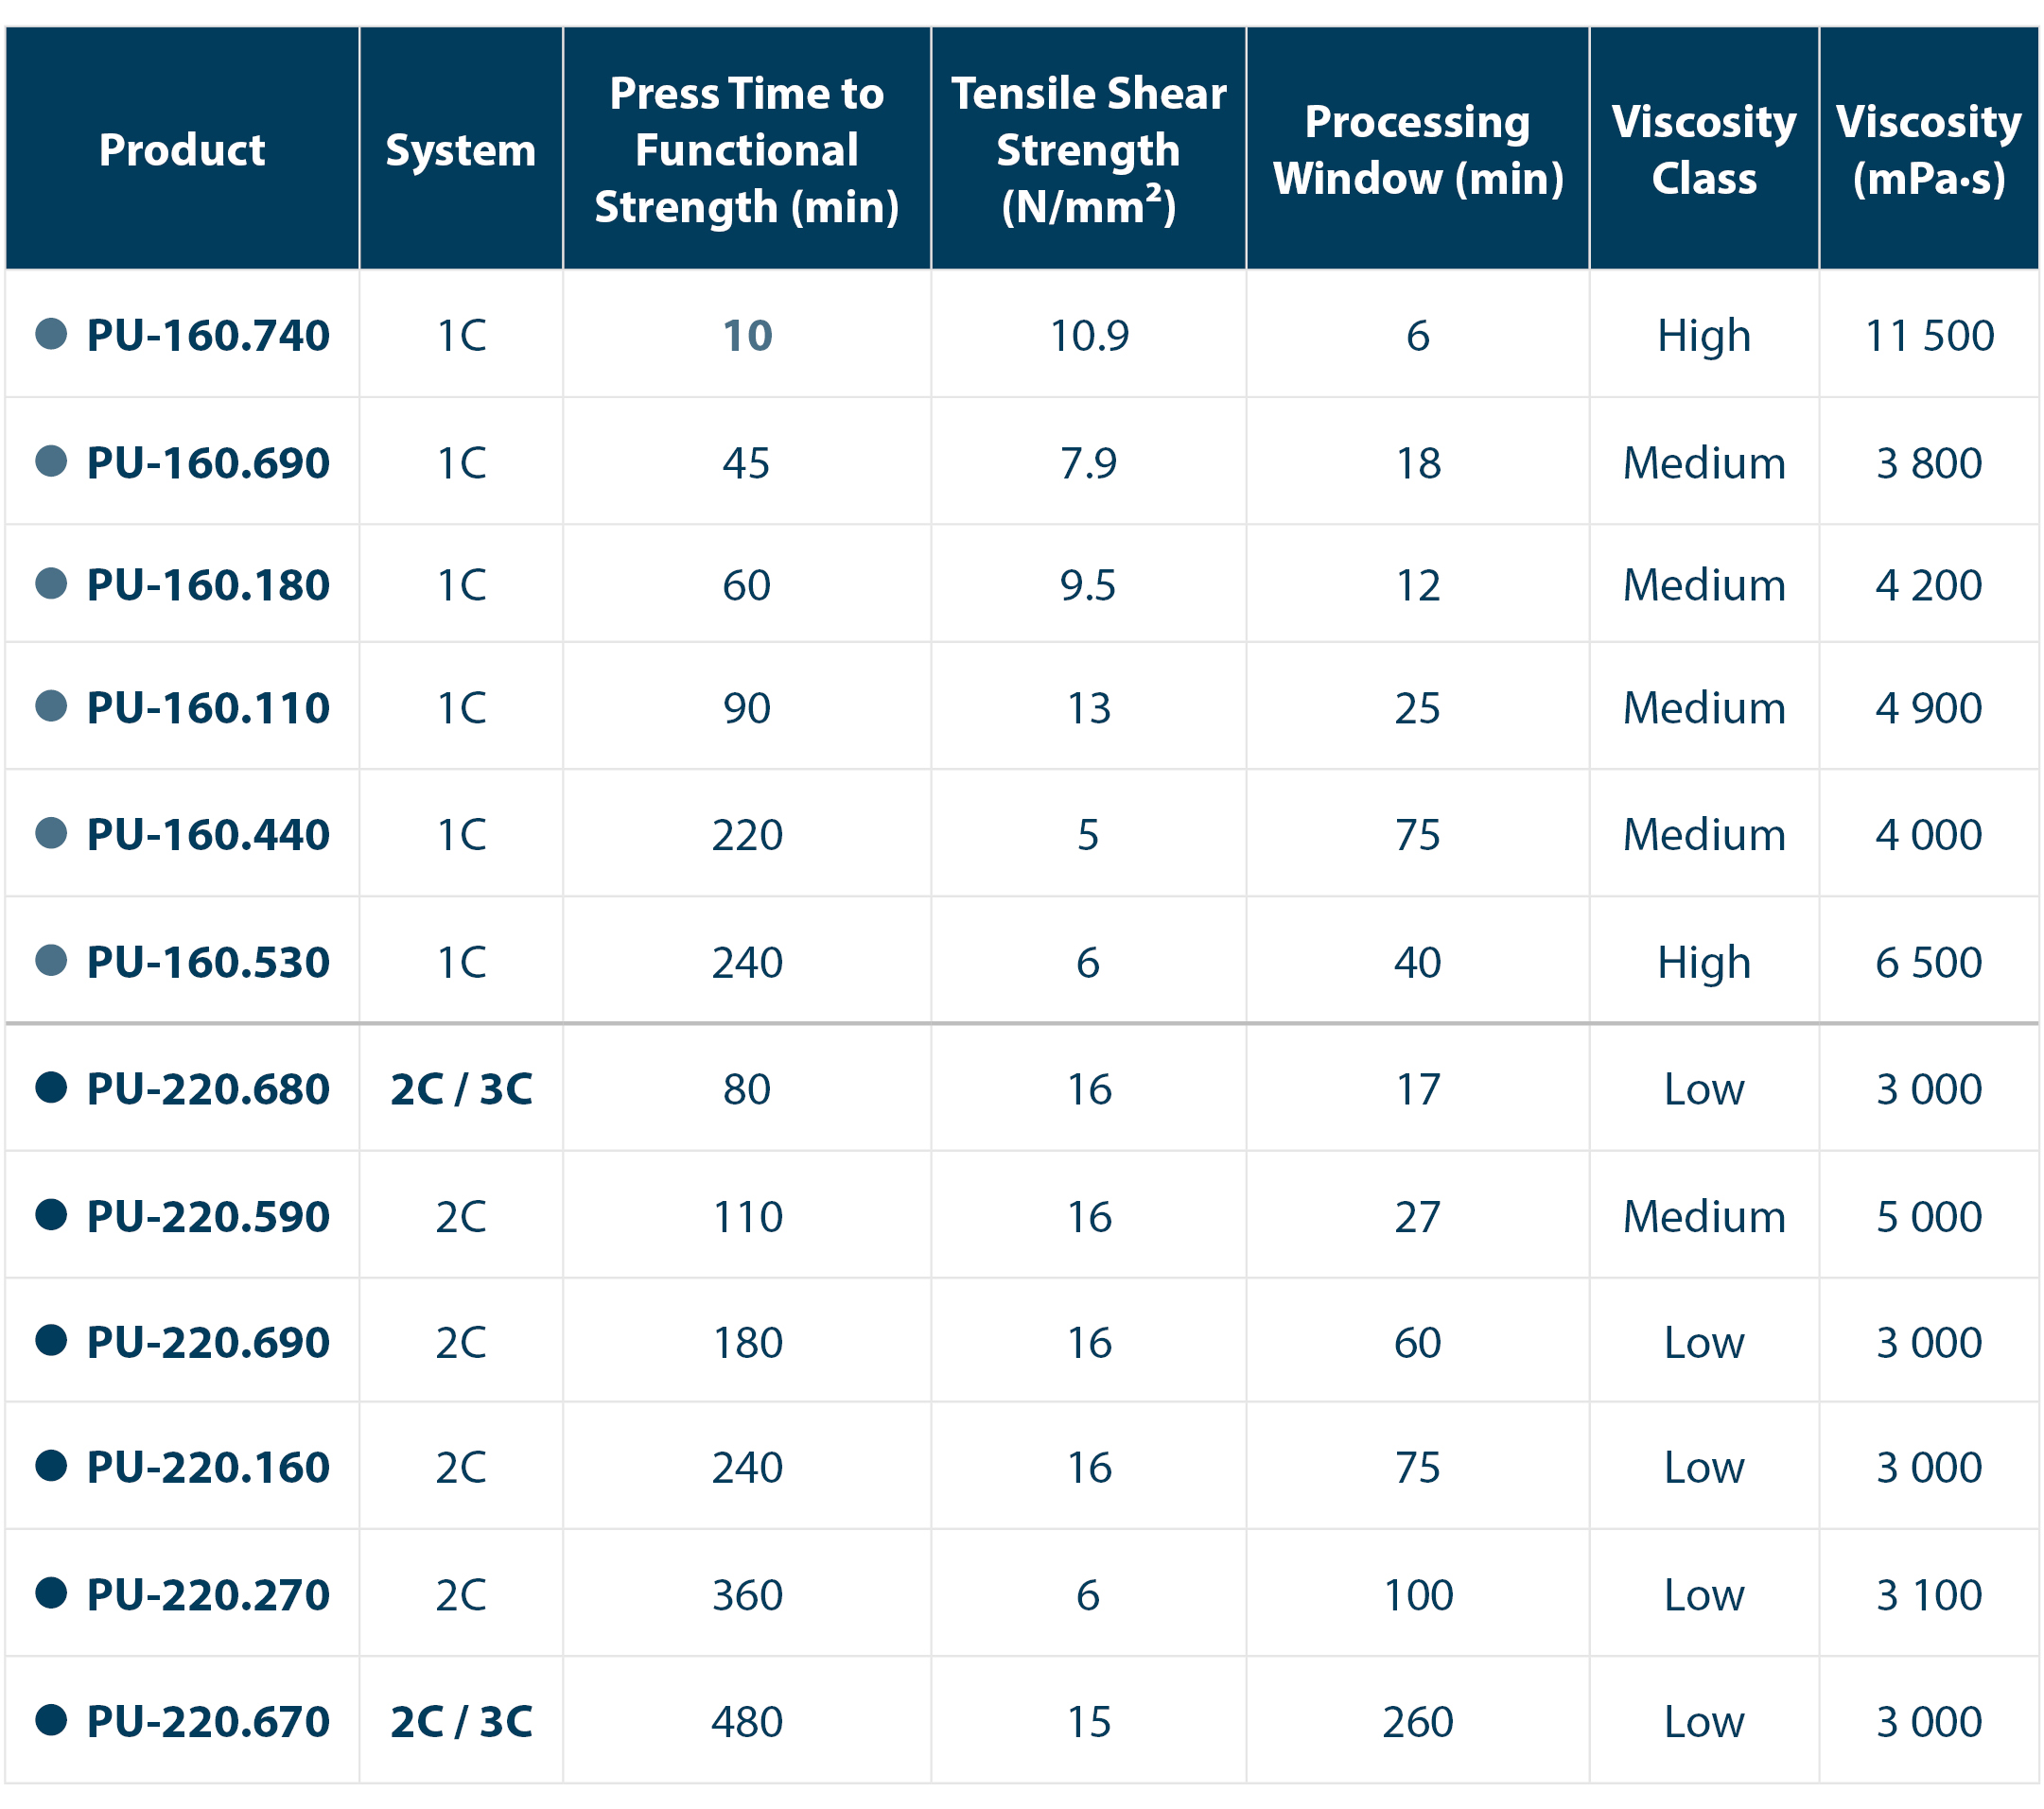Click viscosity value 11 500
This screenshot has height=1809, width=2044.
click(1929, 336)
